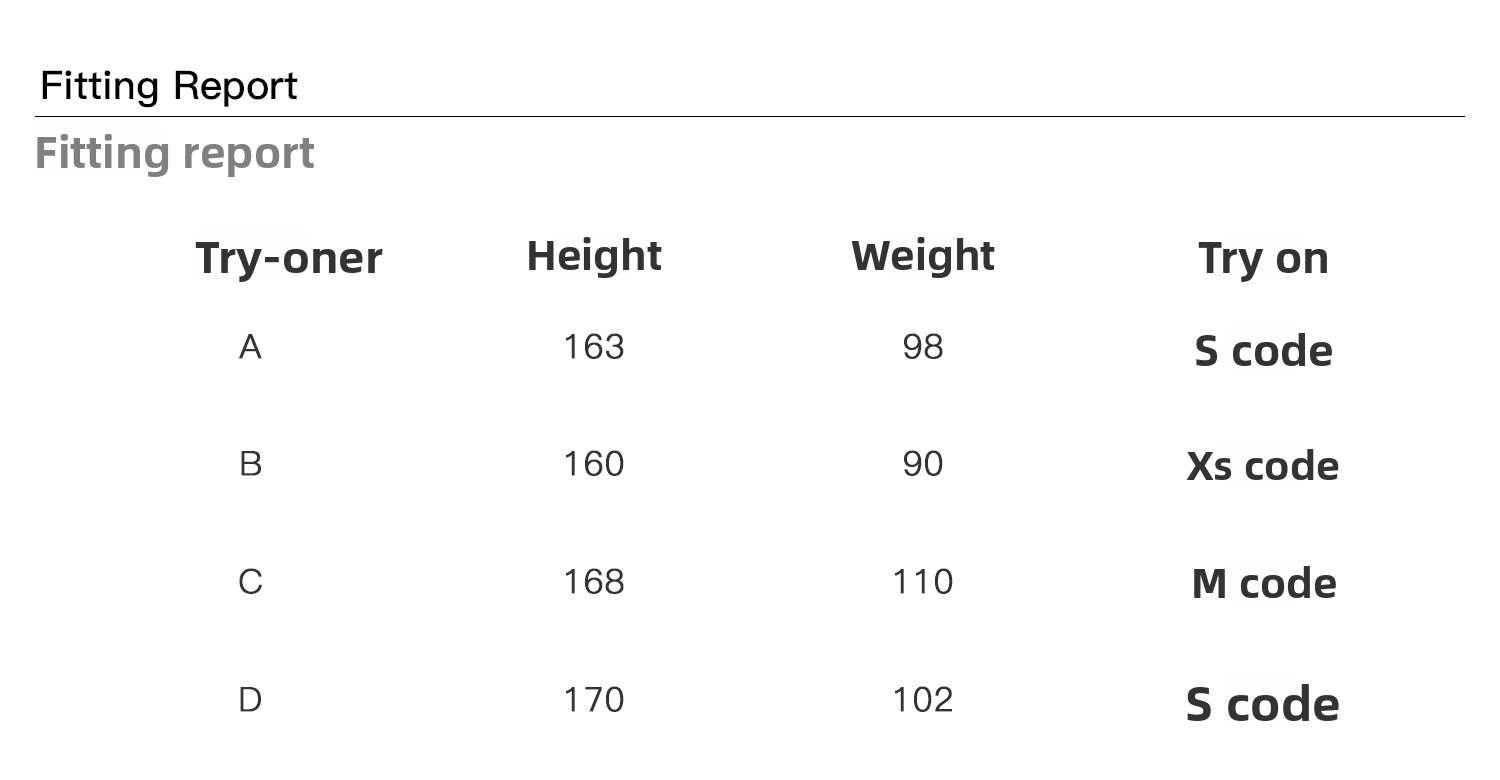Select the "Try-oner" column header
1500x780 pixels.
pyautogui.click(x=288, y=258)
